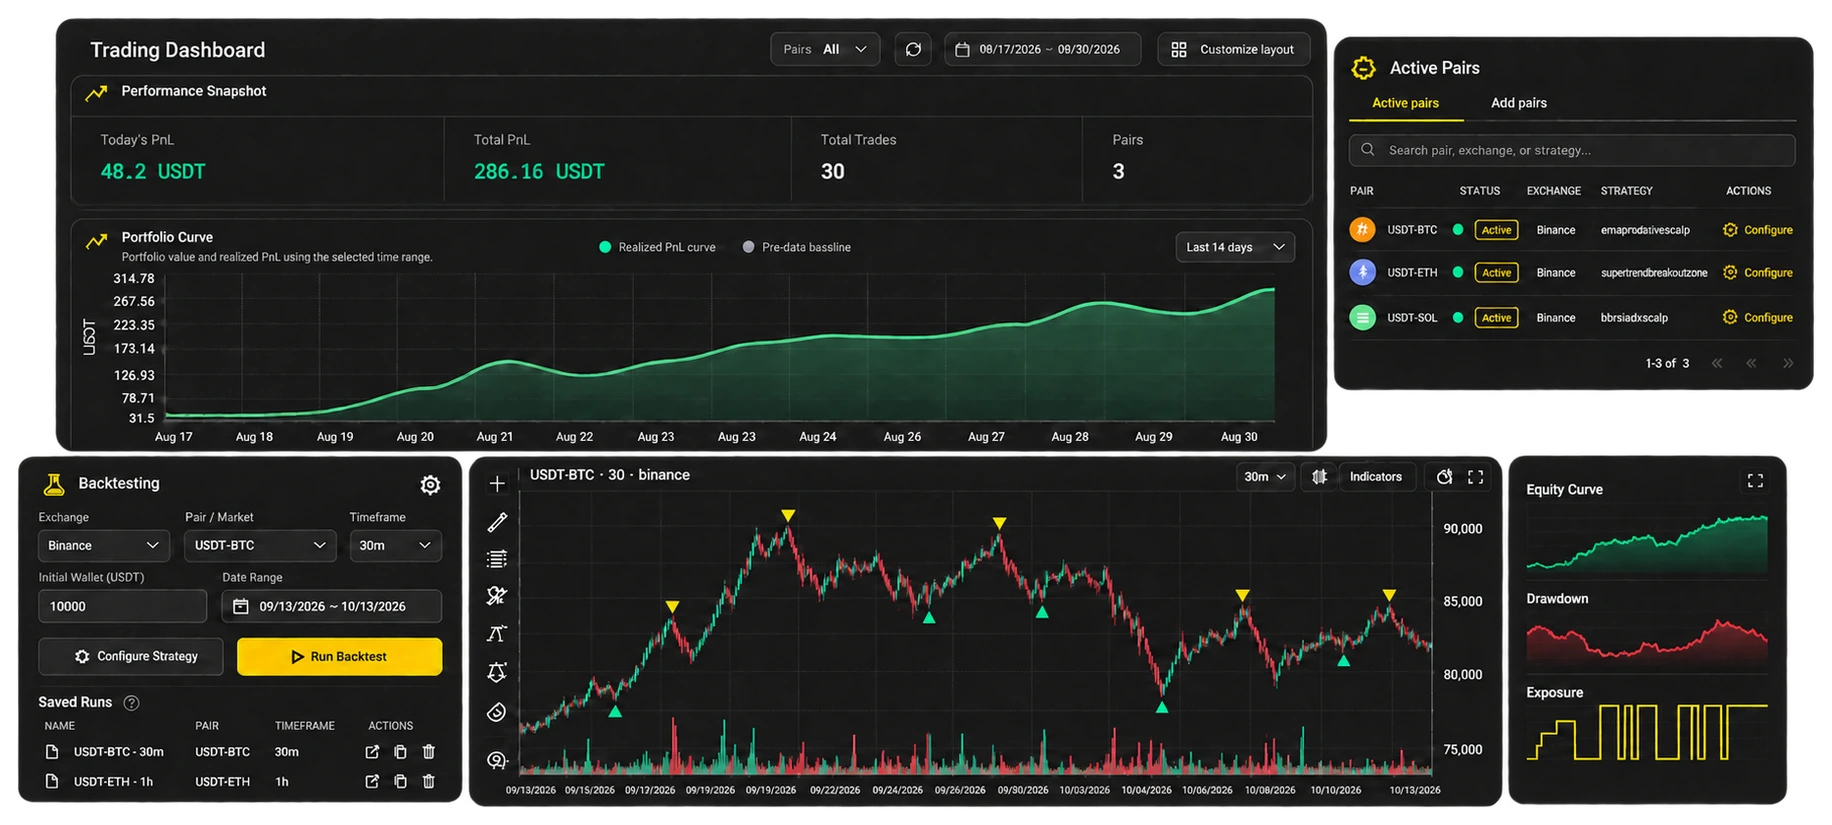Open the Pairs All dropdown

[x=825, y=49]
